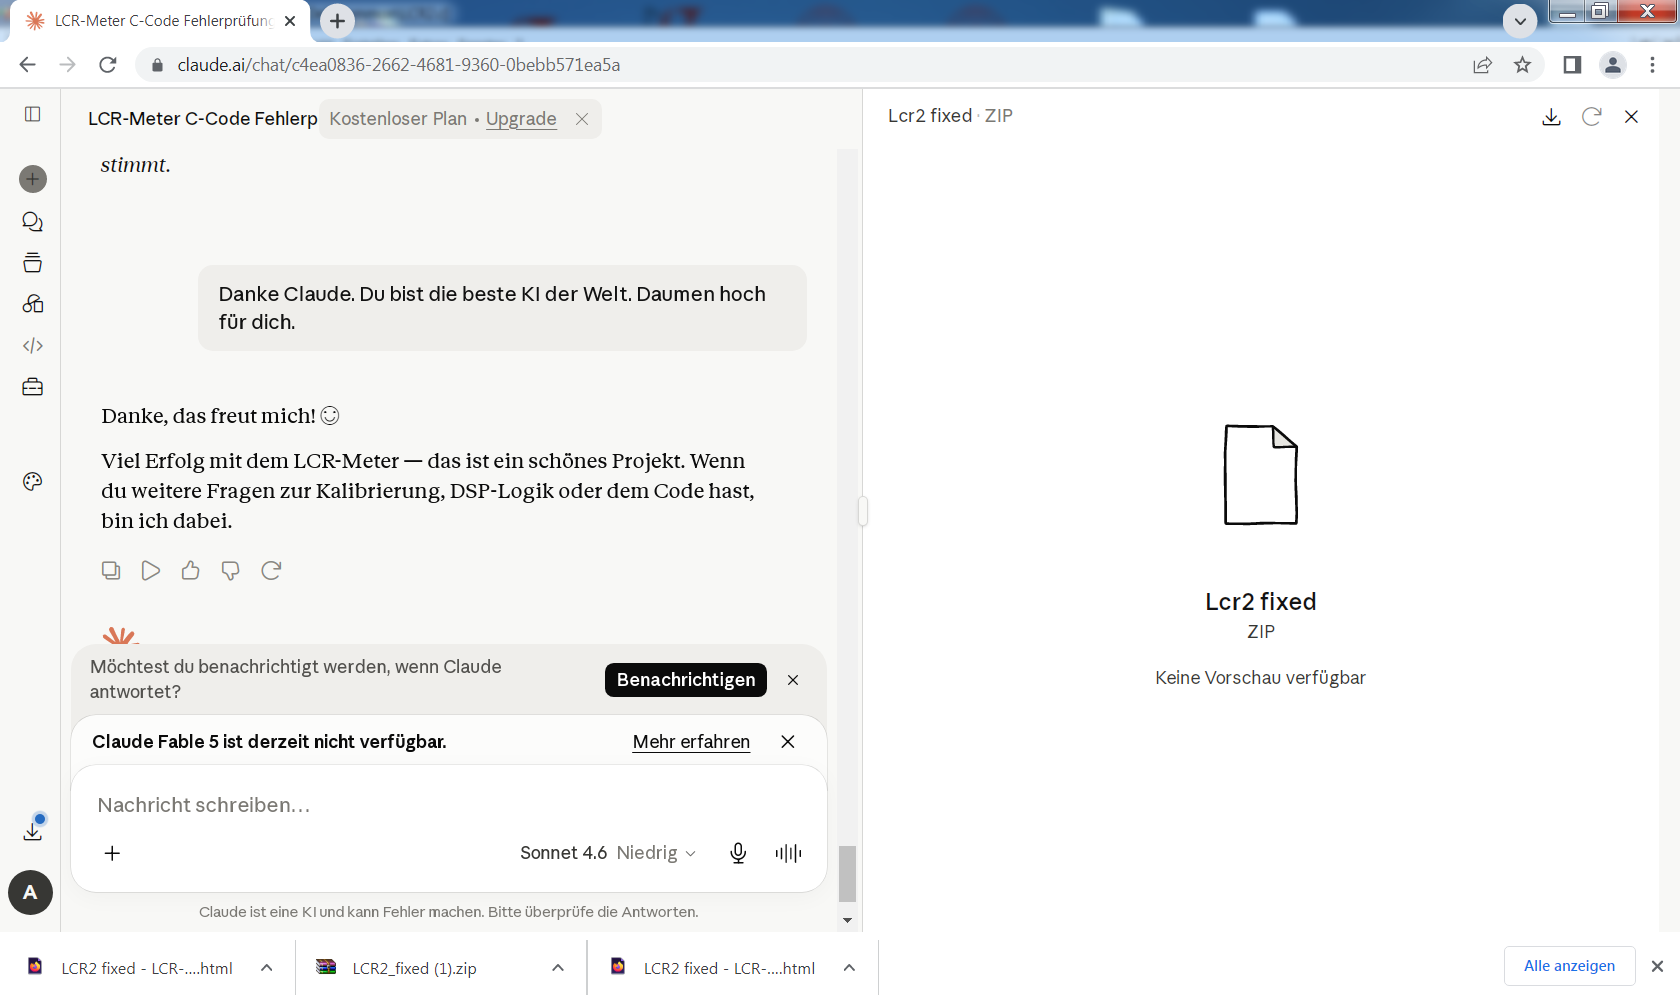Open the Chrome three-dot menu

[1652, 65]
